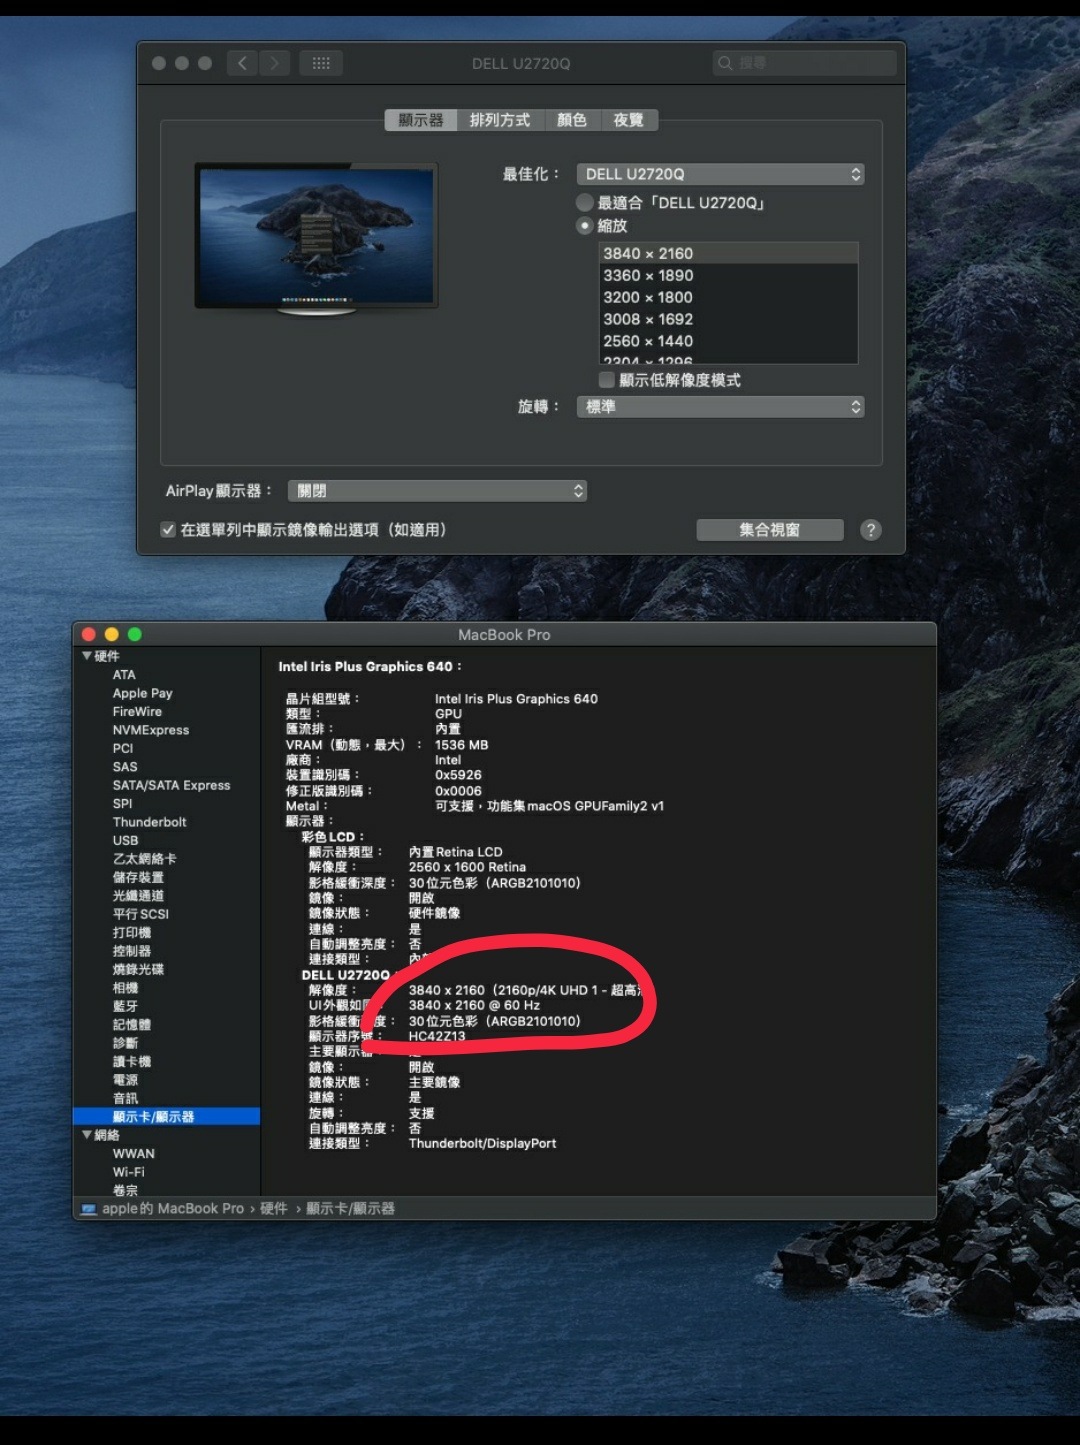Click the yellow minimize button of MacBook Pro window
Viewport: 1080px width, 1445px height.
(111, 634)
